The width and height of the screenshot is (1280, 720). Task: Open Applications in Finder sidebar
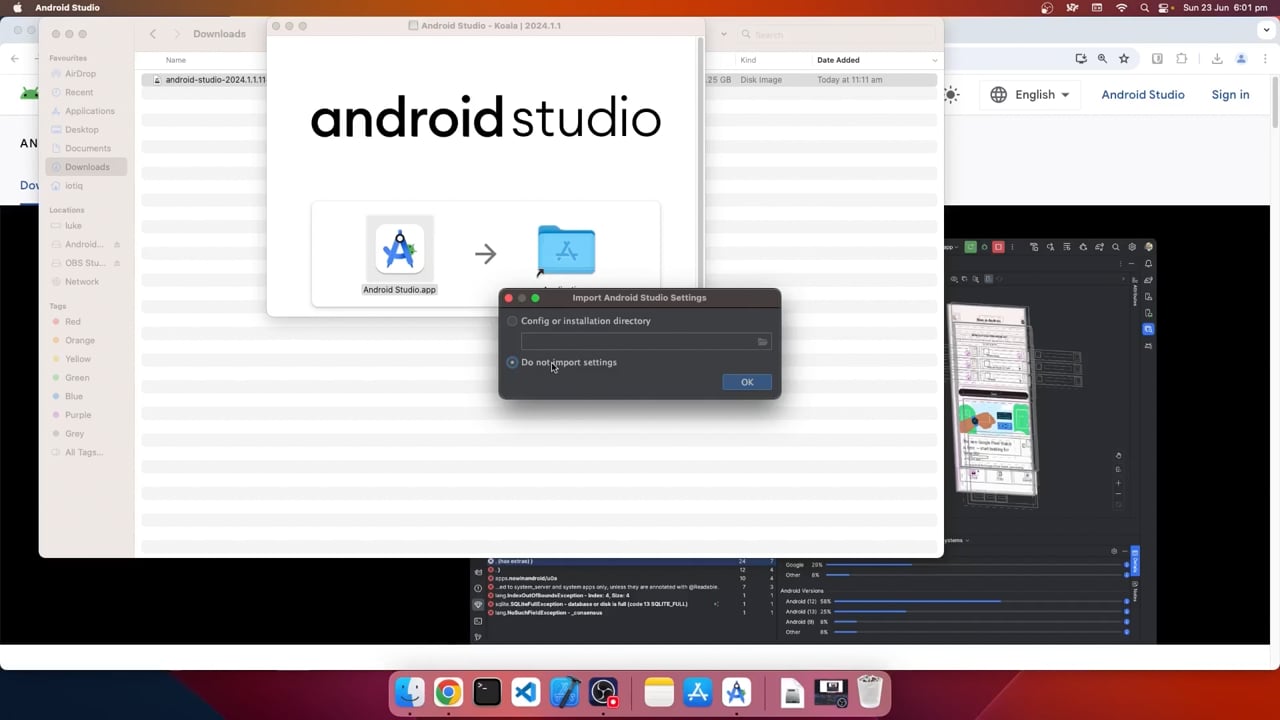90,111
